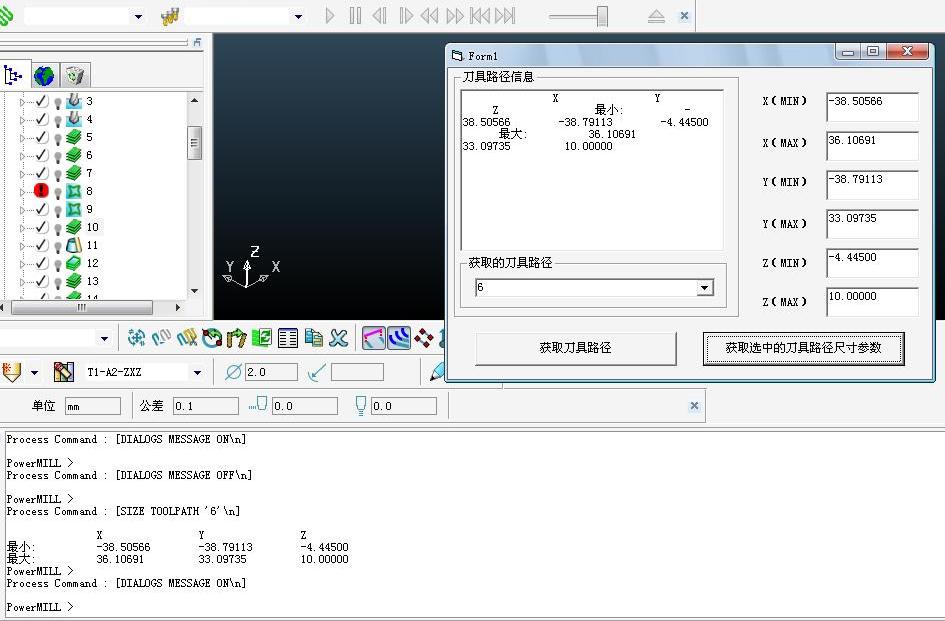Viewport: 945px width, 621px height.
Task: Fast forward the simulation
Action: (x=455, y=16)
